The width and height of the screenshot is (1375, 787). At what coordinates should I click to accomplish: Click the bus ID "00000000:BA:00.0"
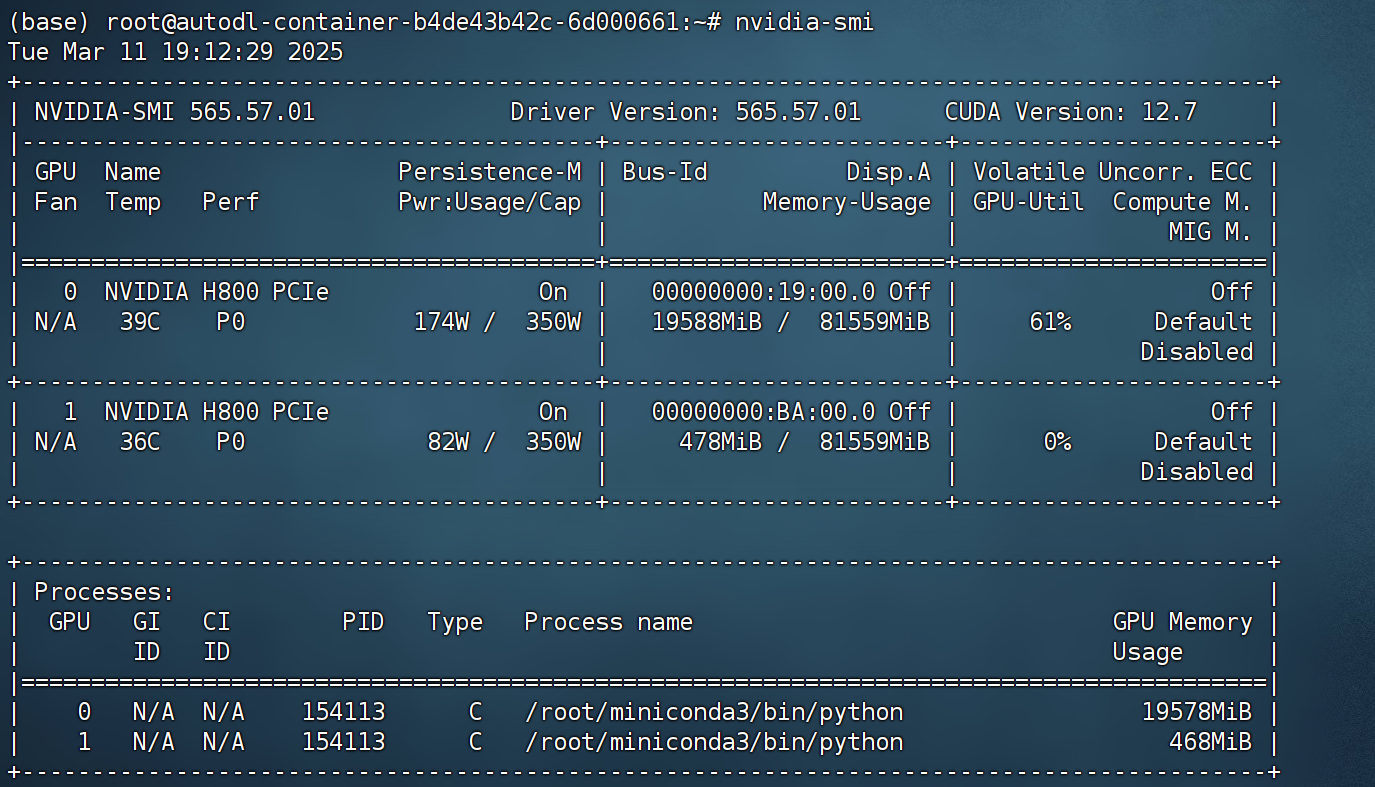pyautogui.click(x=763, y=412)
